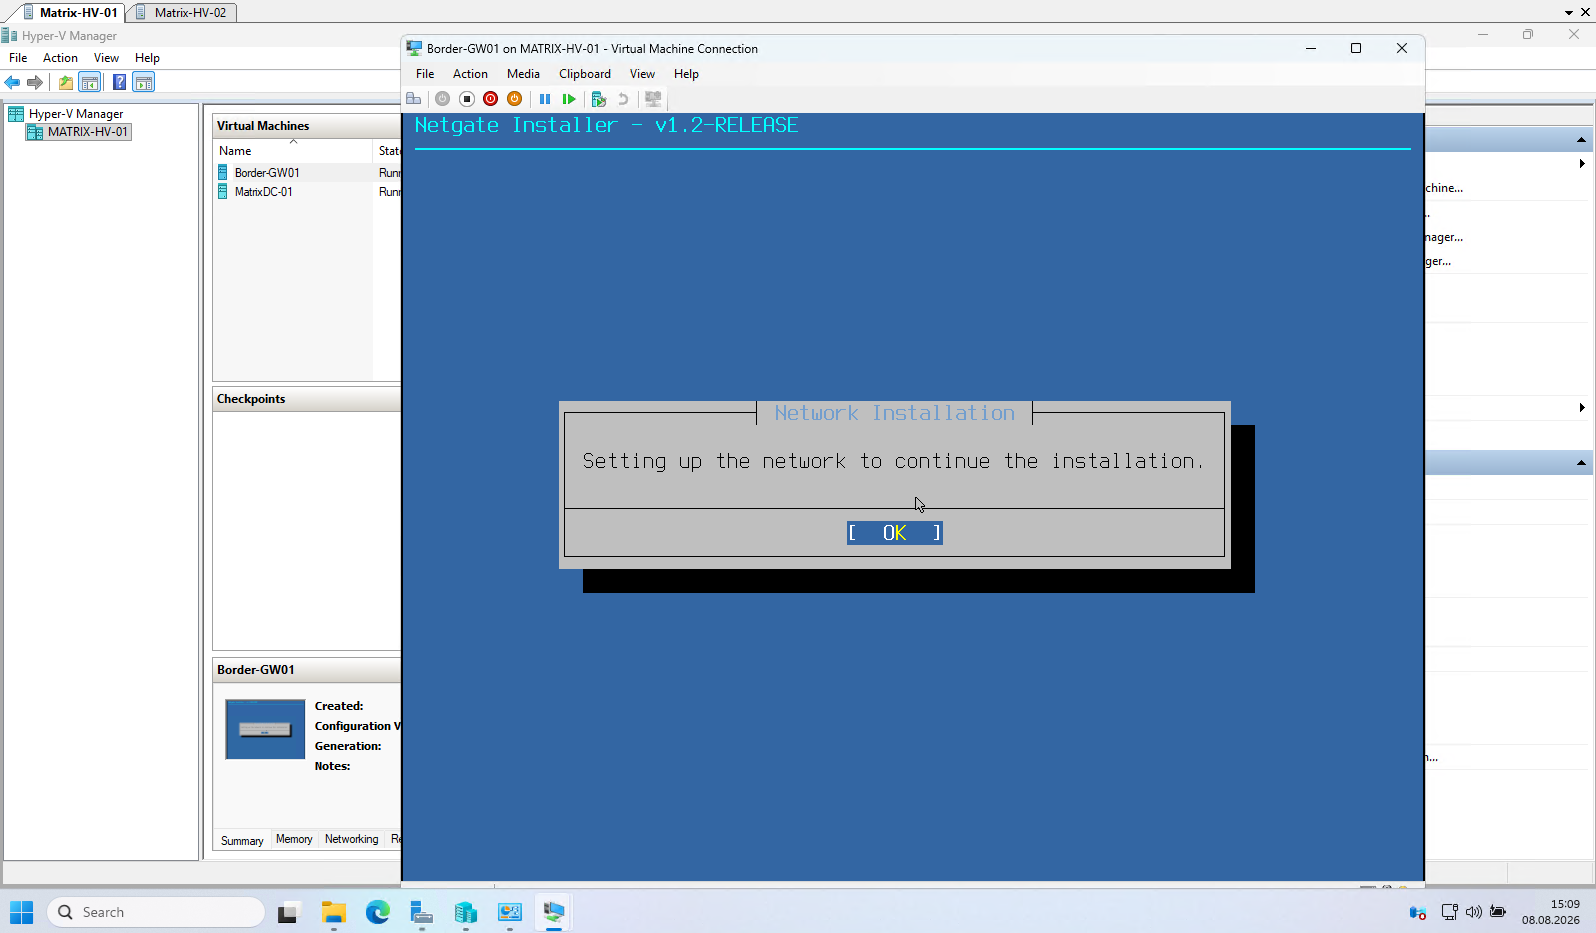This screenshot has height=933, width=1596.
Task: Click the Border-GW01 VM preview thumbnail
Action: [265, 729]
